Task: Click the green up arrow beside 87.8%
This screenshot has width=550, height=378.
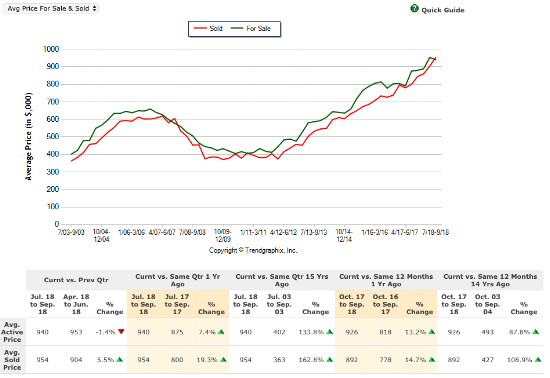Action: tap(536, 332)
